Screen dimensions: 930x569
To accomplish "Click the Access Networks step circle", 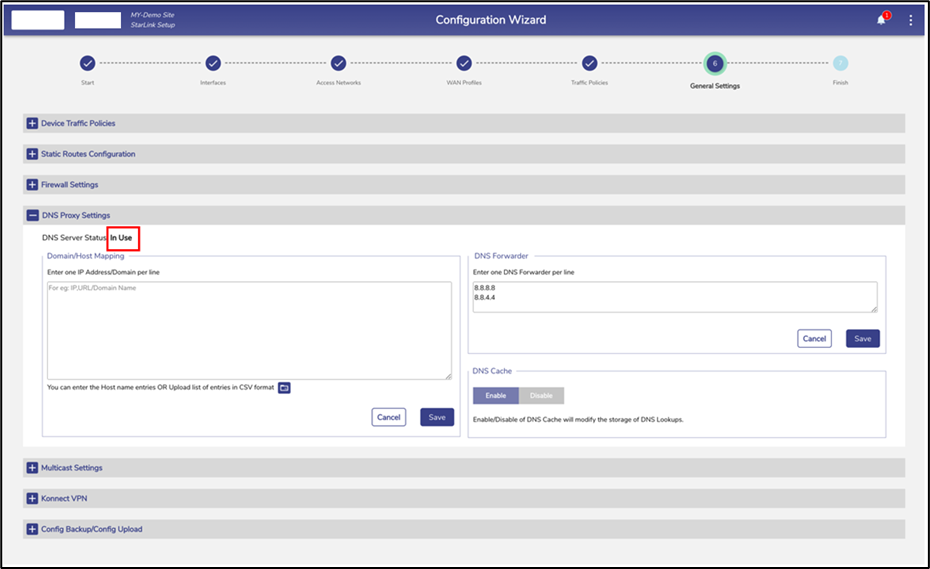I will [x=339, y=63].
